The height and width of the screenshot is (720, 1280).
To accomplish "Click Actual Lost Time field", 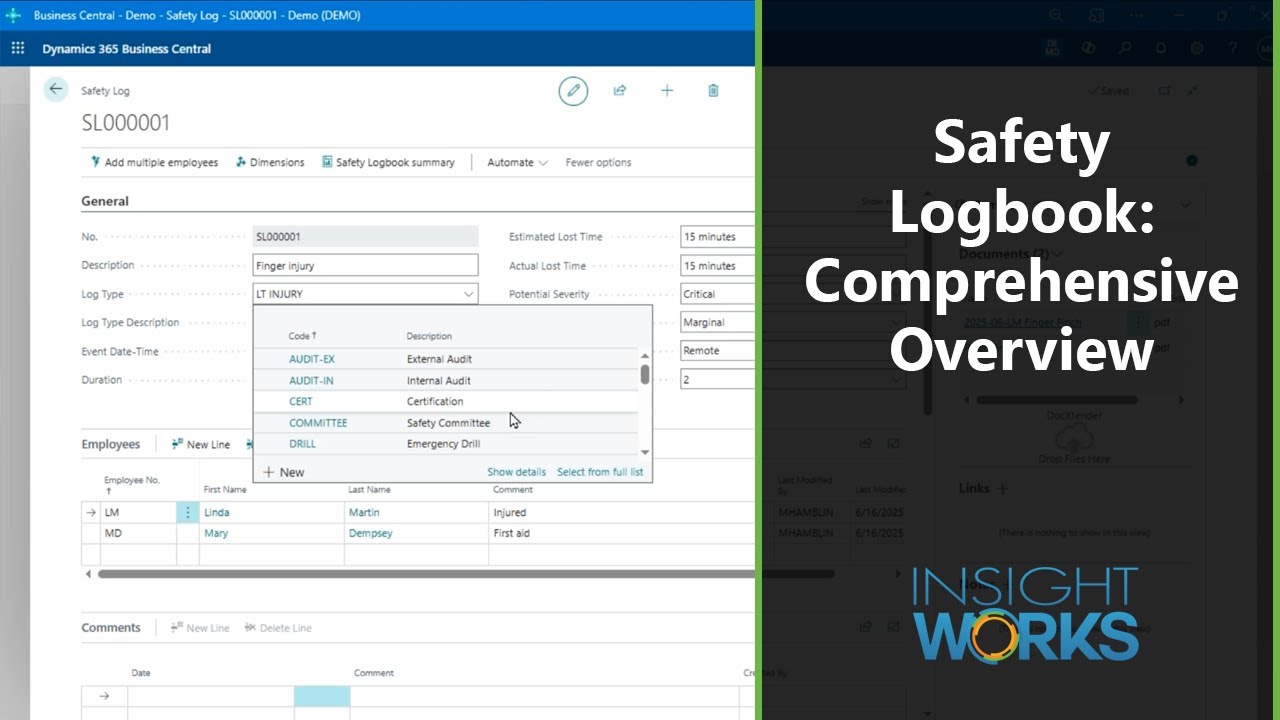I will [717, 266].
